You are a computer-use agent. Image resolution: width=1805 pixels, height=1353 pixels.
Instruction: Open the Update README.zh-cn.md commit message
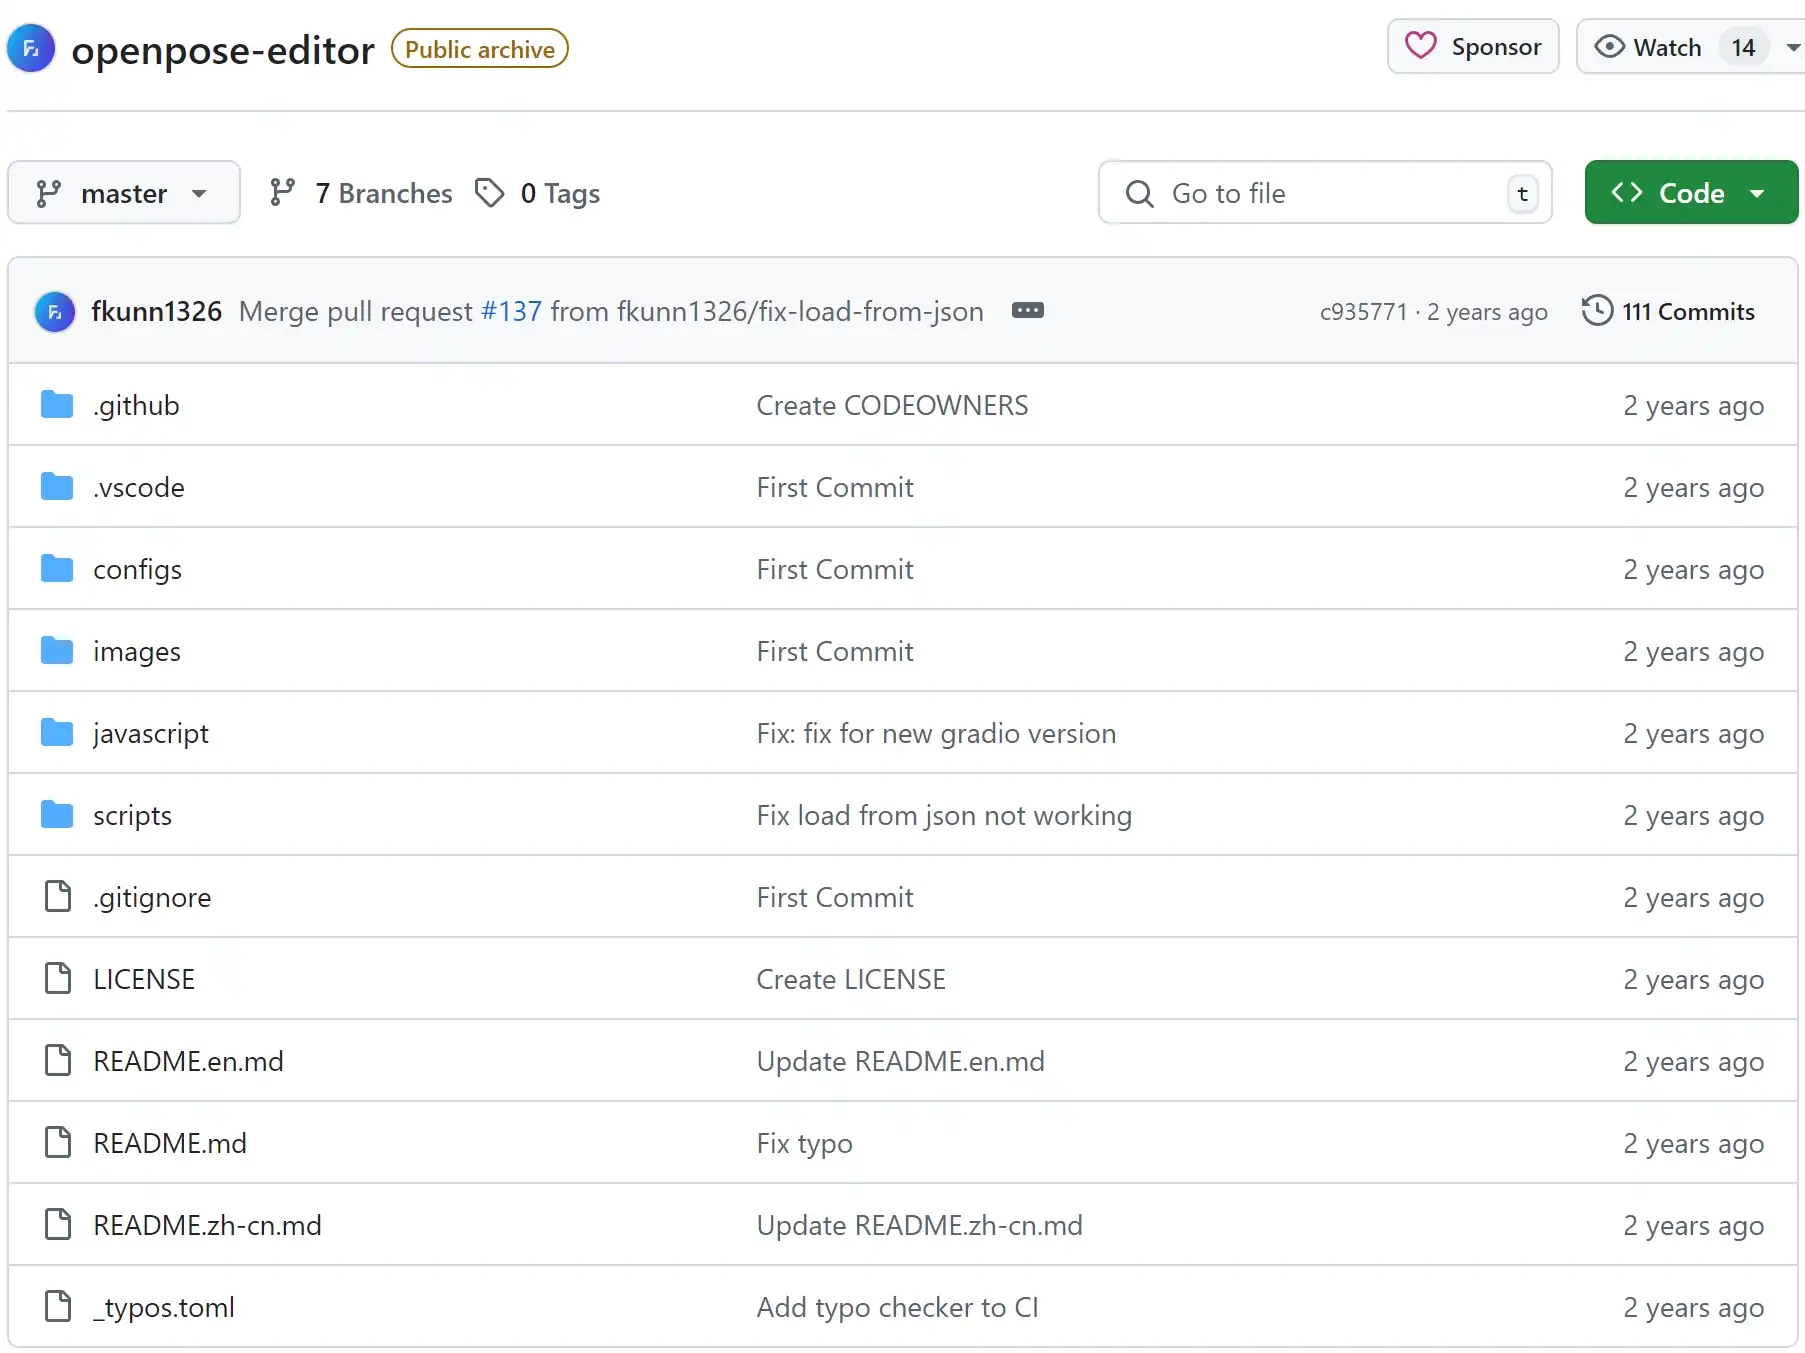click(x=919, y=1225)
